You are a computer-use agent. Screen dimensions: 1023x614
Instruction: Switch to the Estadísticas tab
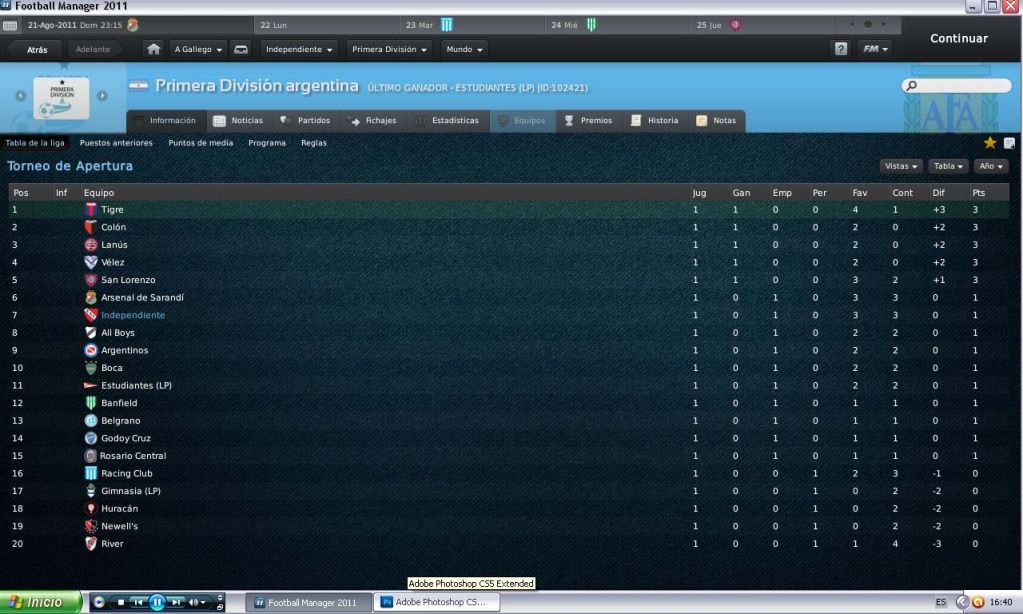coord(448,121)
